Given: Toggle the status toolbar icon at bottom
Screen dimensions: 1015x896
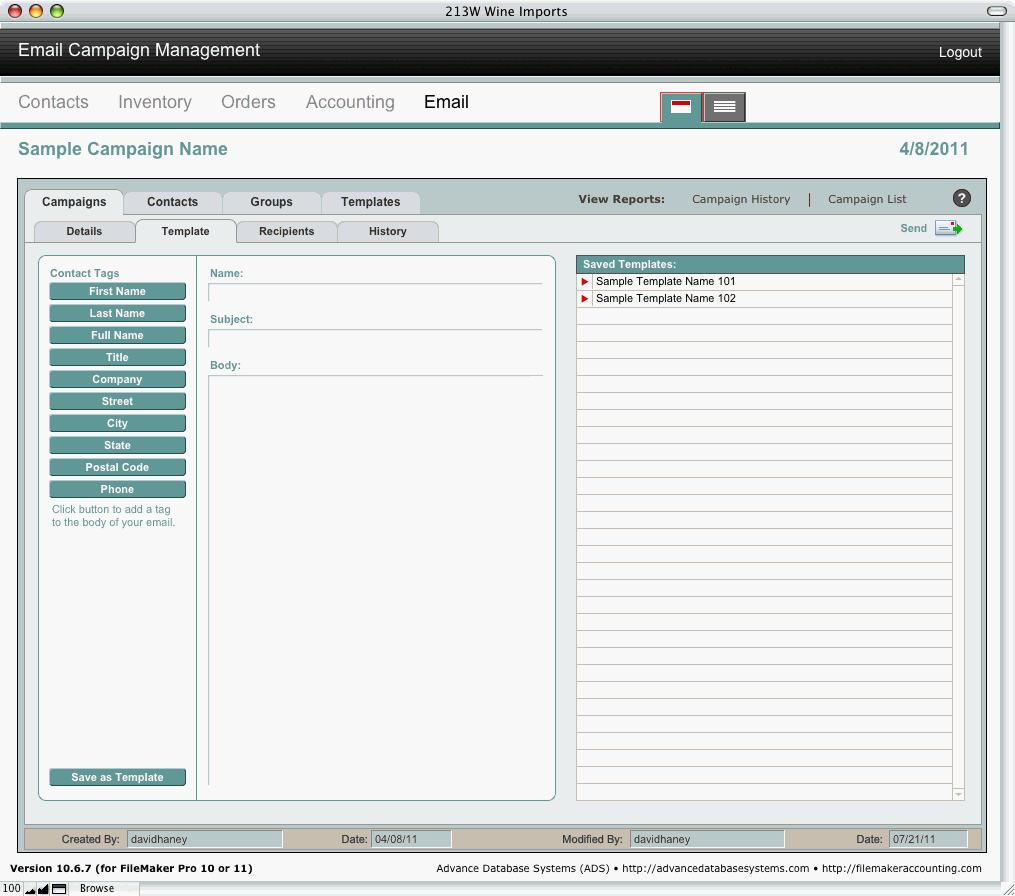Looking at the screenshot, I should (59, 889).
